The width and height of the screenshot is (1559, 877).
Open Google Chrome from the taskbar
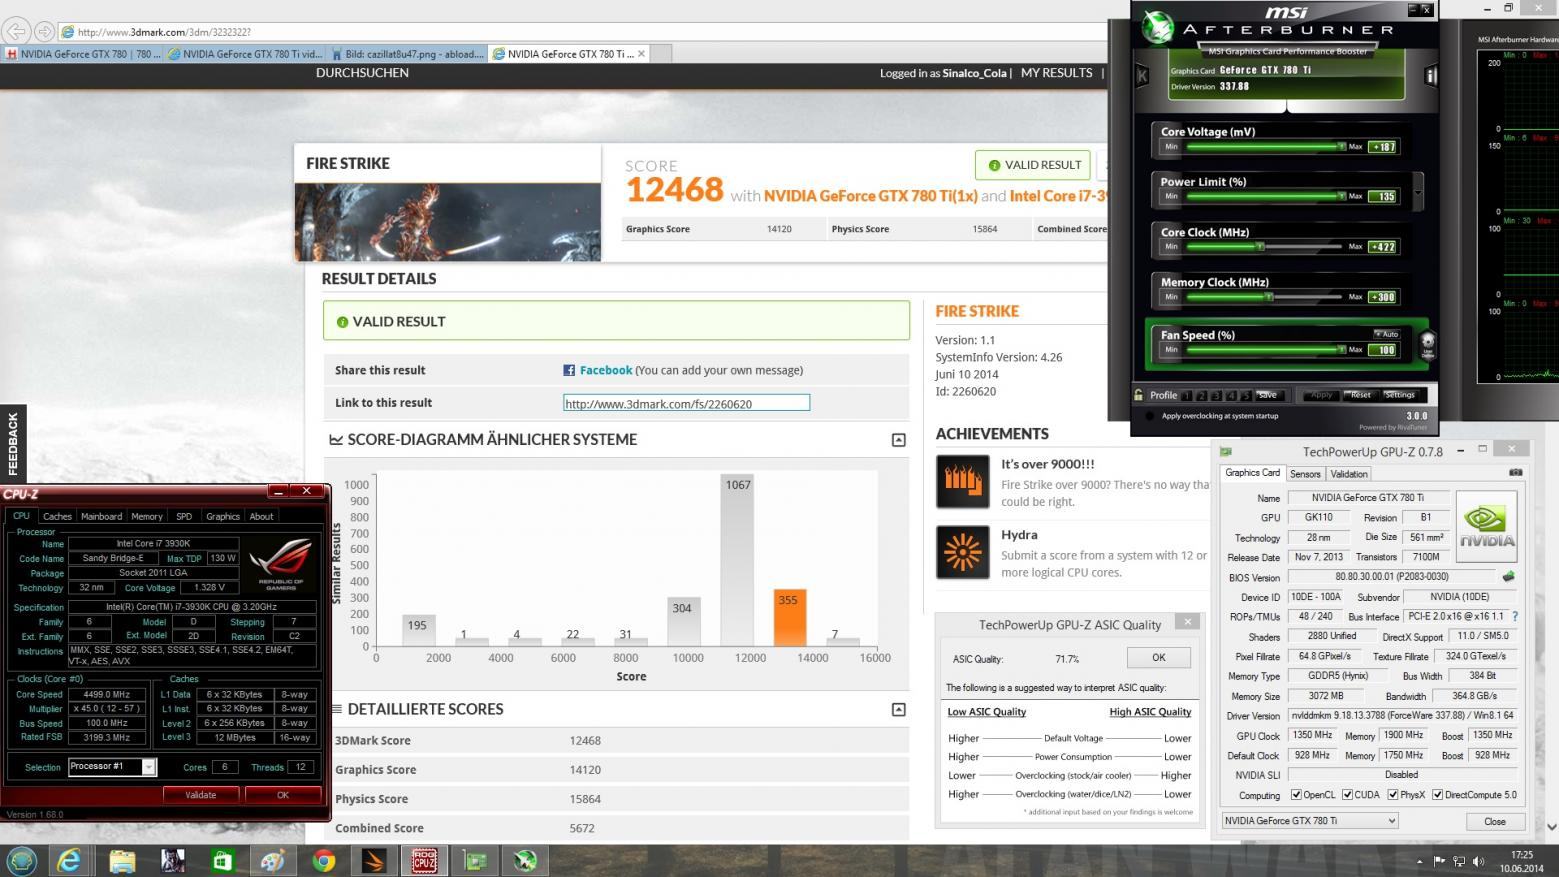pos(323,860)
